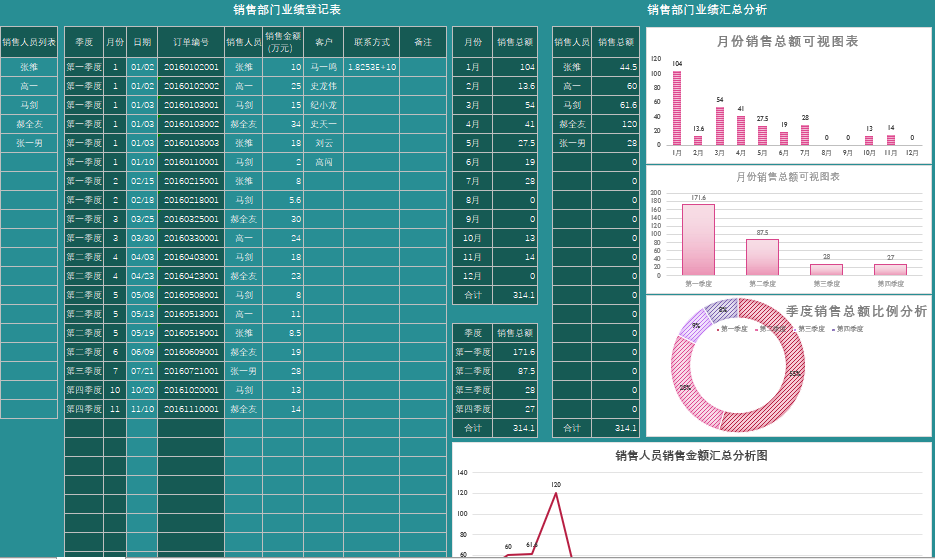
Task: Click the 第三季度 cell in the order table
Action: click(83, 371)
